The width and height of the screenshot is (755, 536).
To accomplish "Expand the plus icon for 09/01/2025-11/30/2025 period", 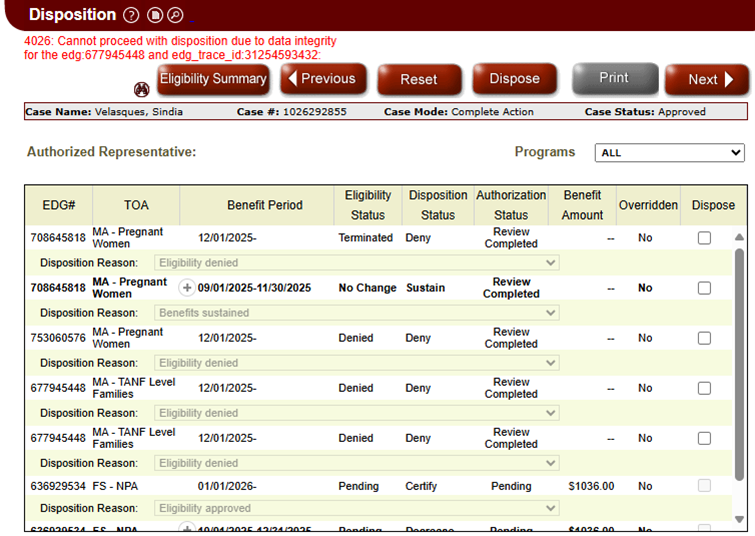I will 186,288.
